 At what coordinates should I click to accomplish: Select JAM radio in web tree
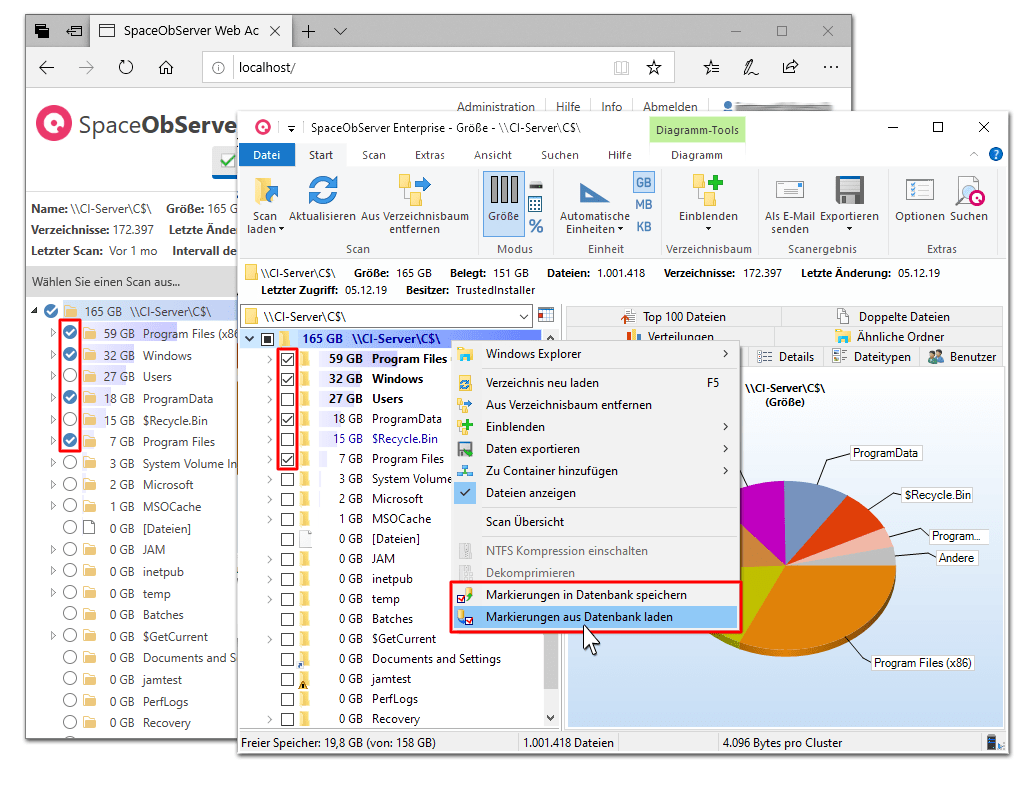tap(70, 549)
